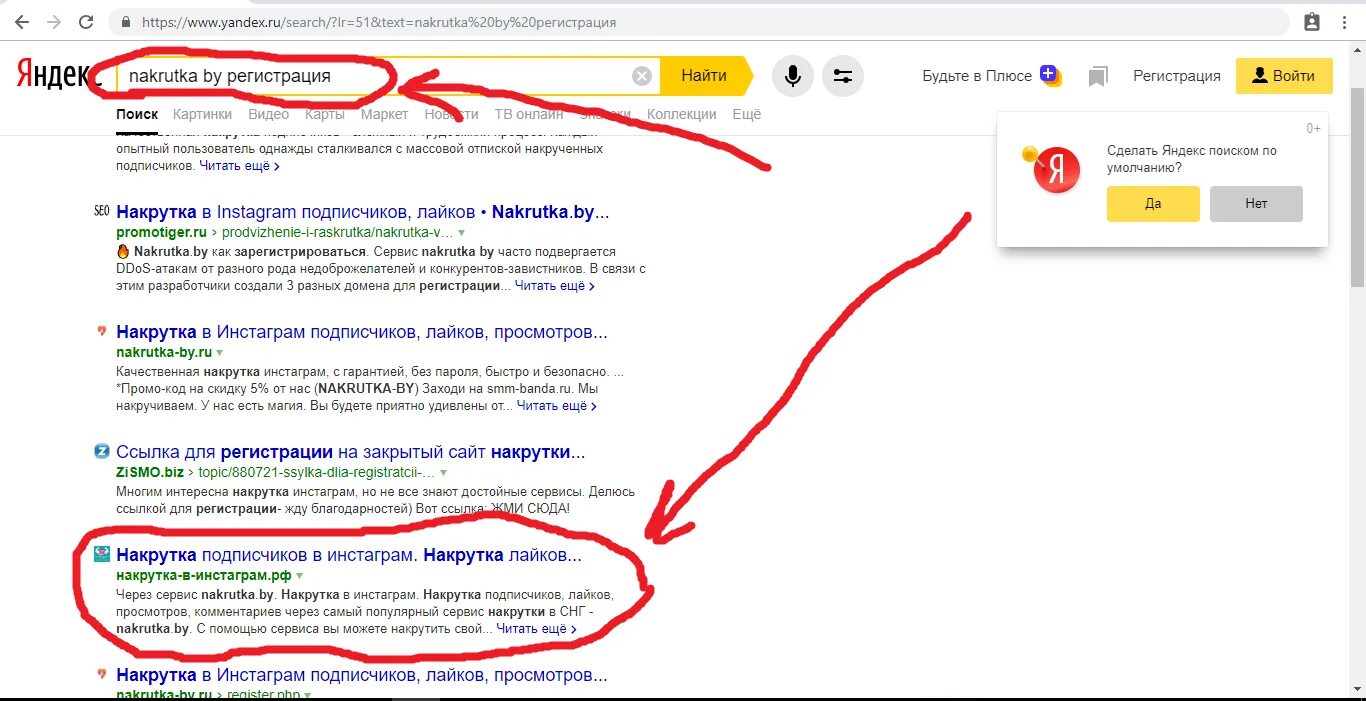Open the Будьте в Плюсе link
1366x701 pixels.
(x=977, y=76)
